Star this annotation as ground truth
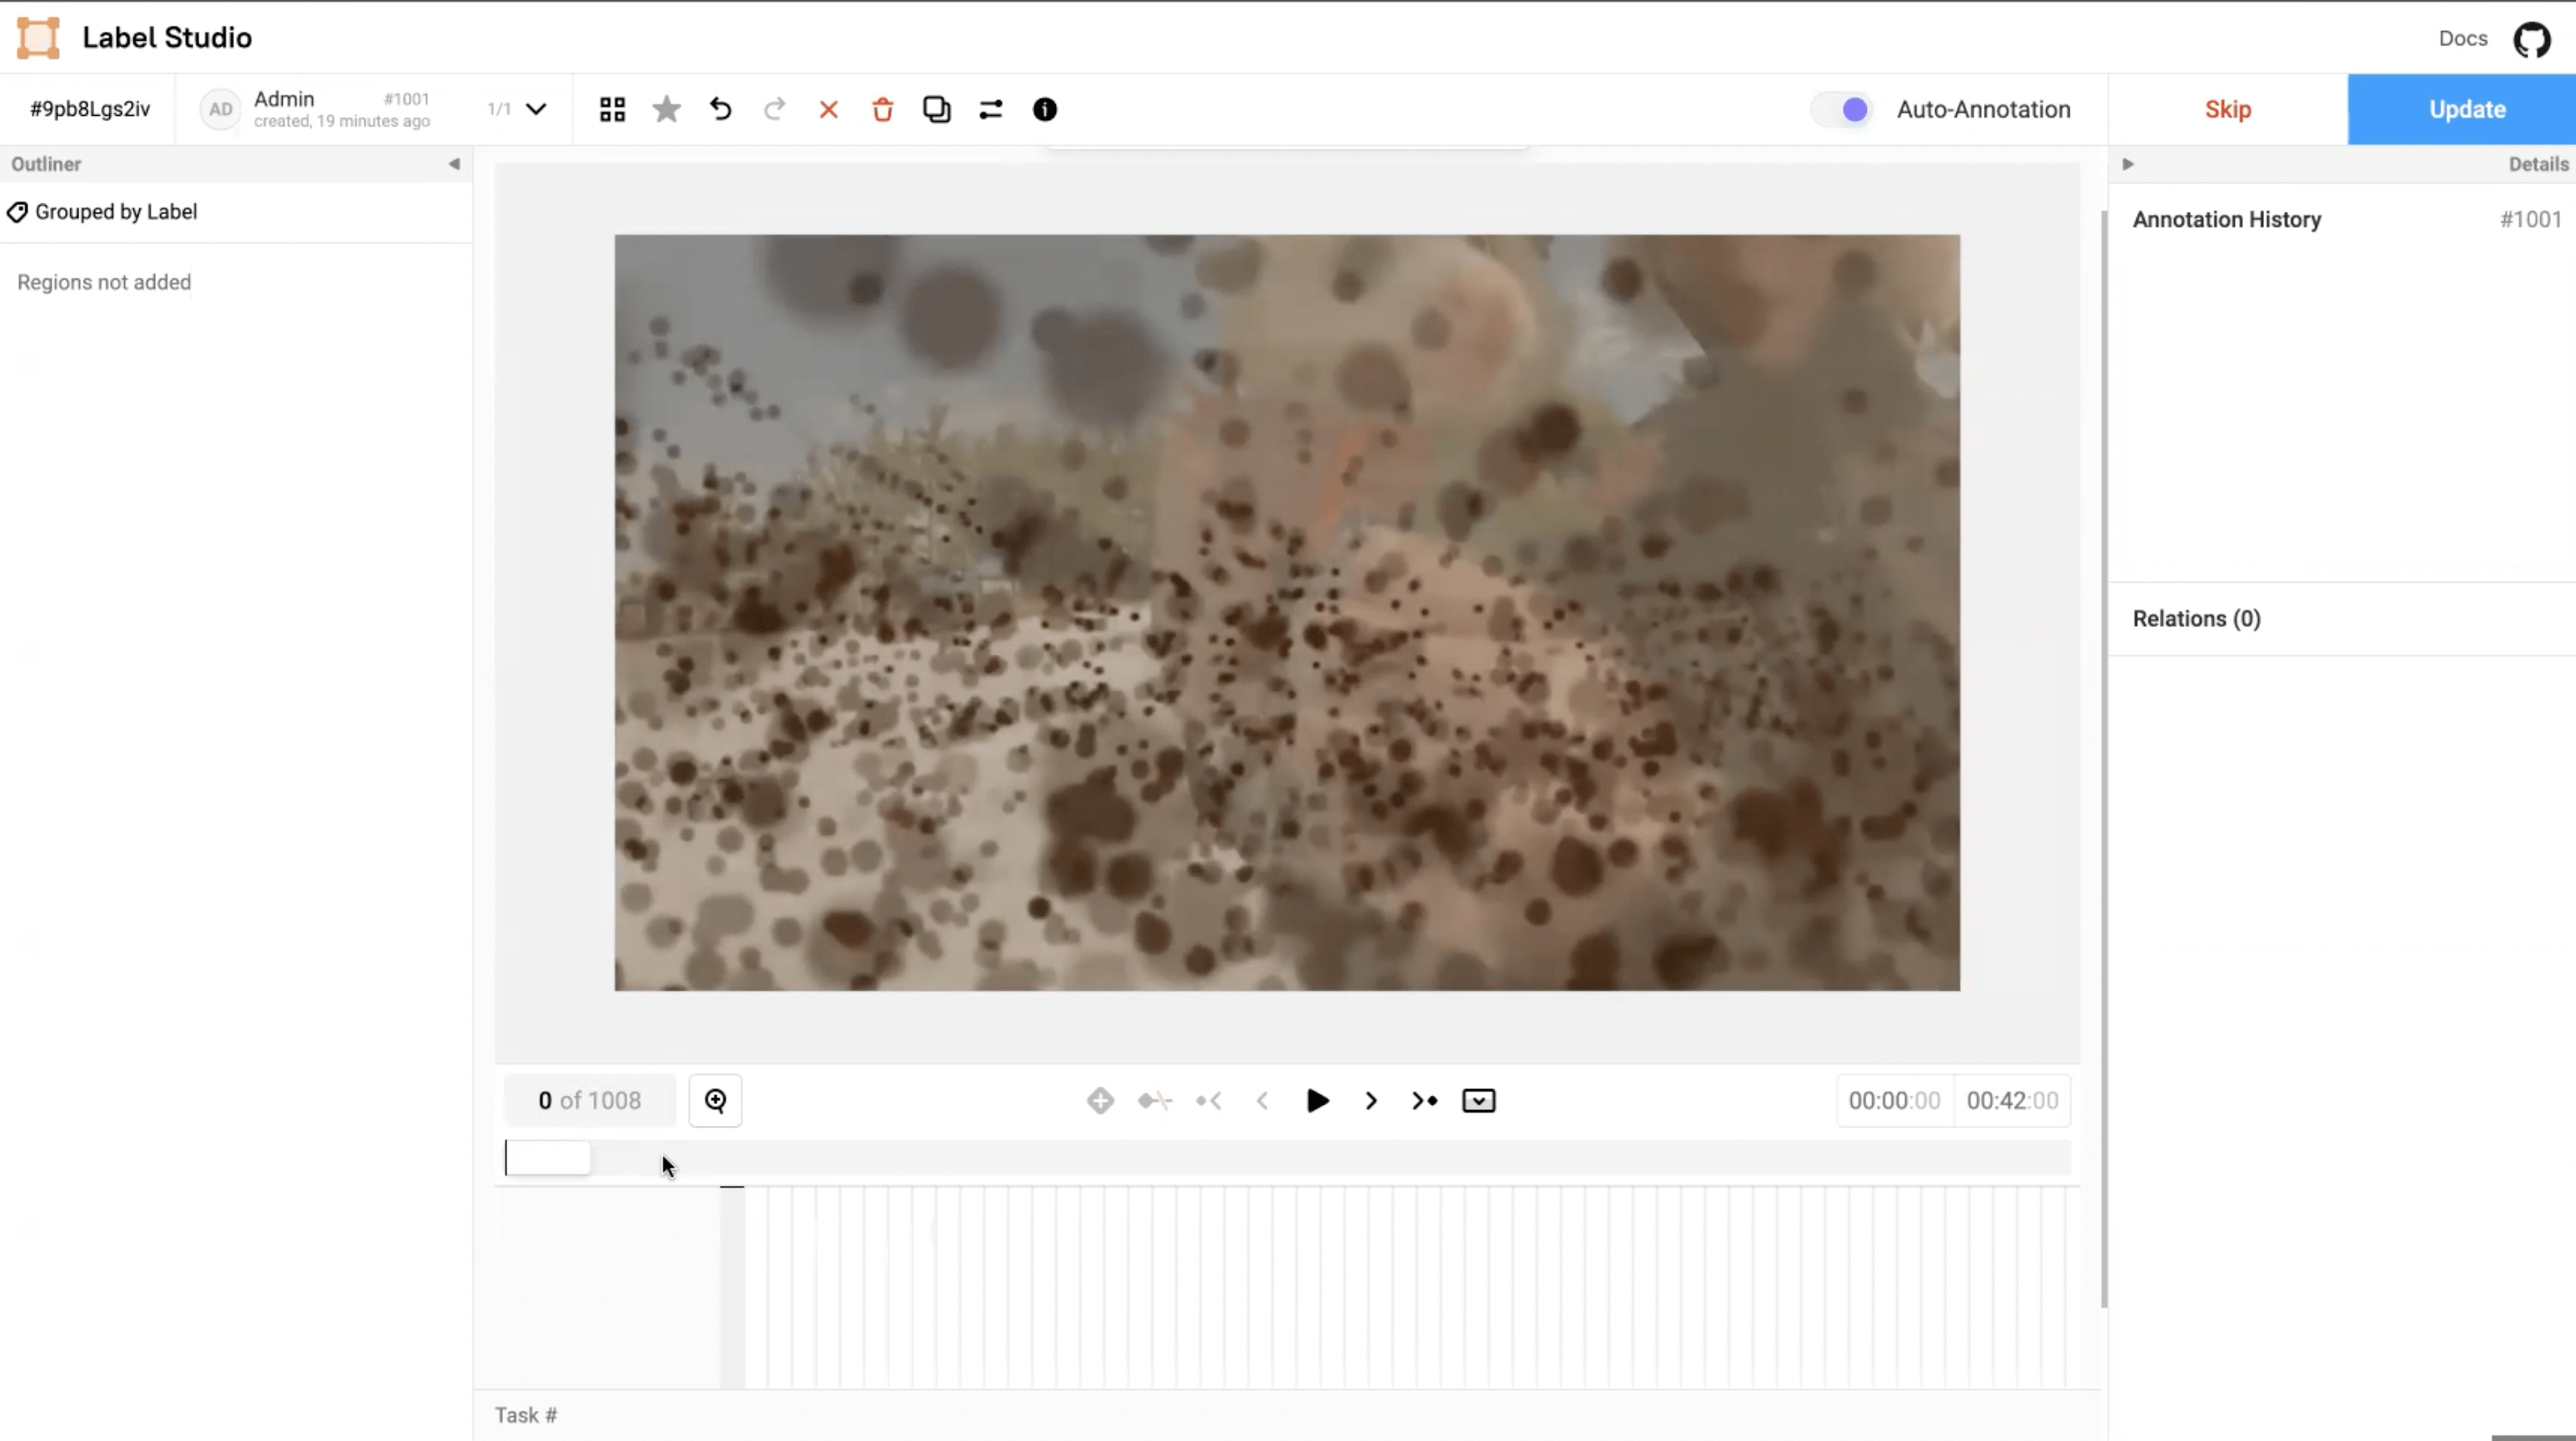 tap(666, 109)
